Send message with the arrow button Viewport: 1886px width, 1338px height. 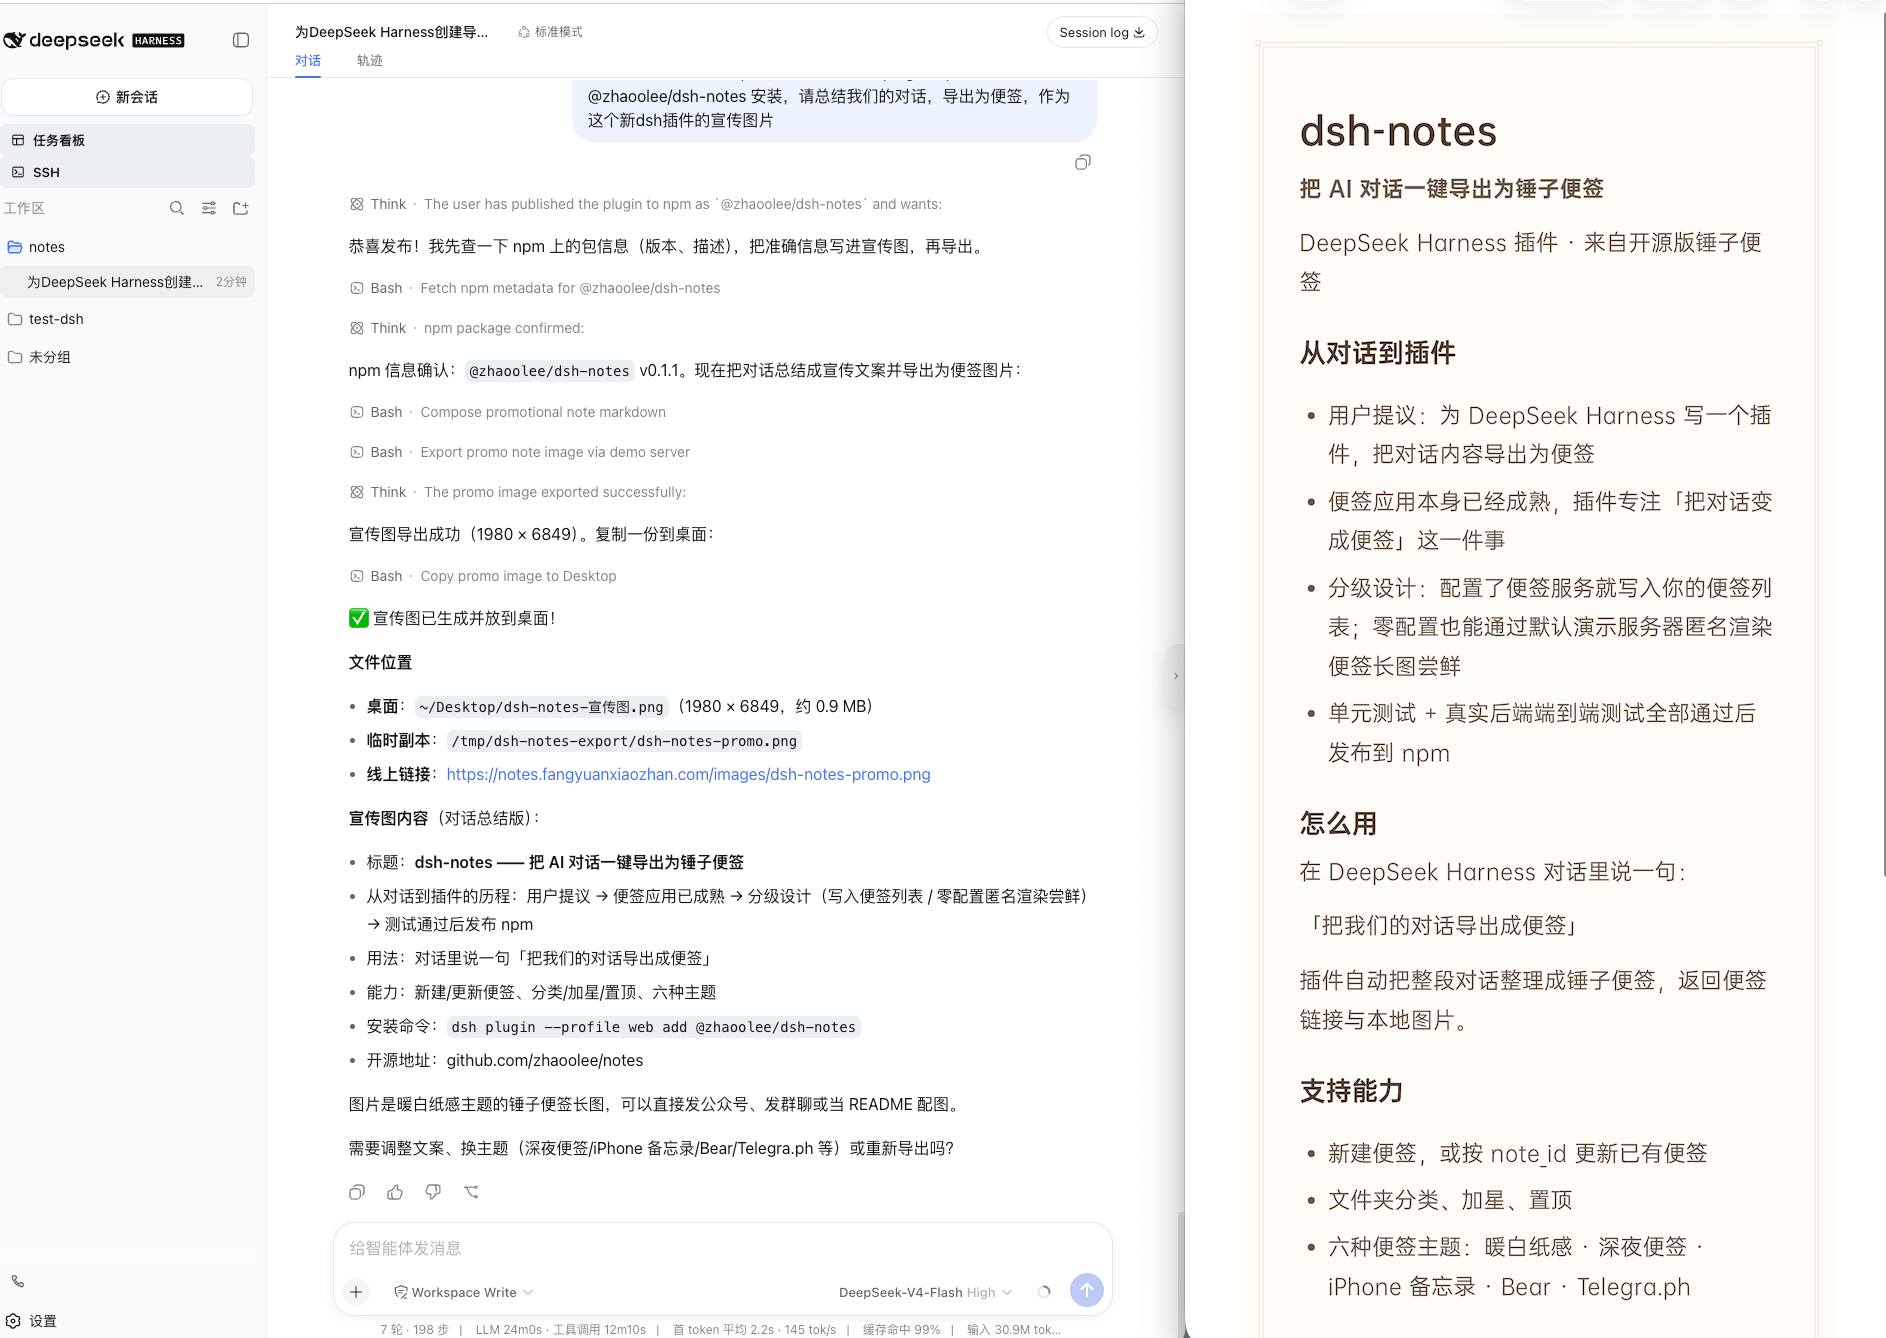coord(1087,1290)
